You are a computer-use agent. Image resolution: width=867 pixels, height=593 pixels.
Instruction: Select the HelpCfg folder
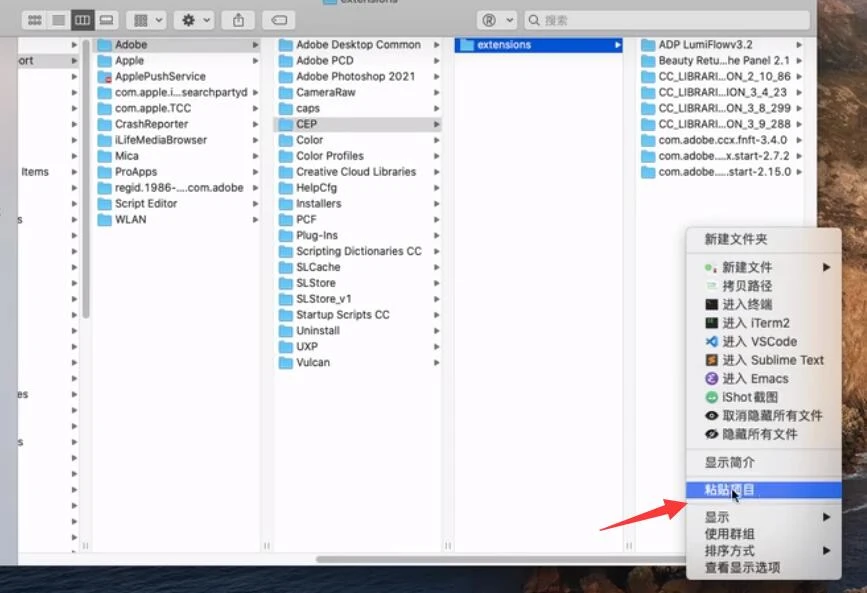tap(358, 188)
